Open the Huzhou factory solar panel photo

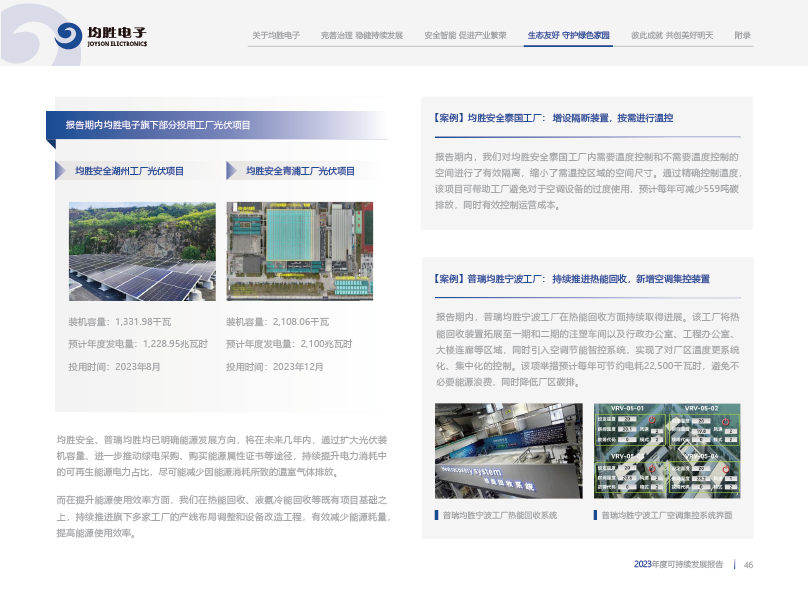click(x=135, y=251)
